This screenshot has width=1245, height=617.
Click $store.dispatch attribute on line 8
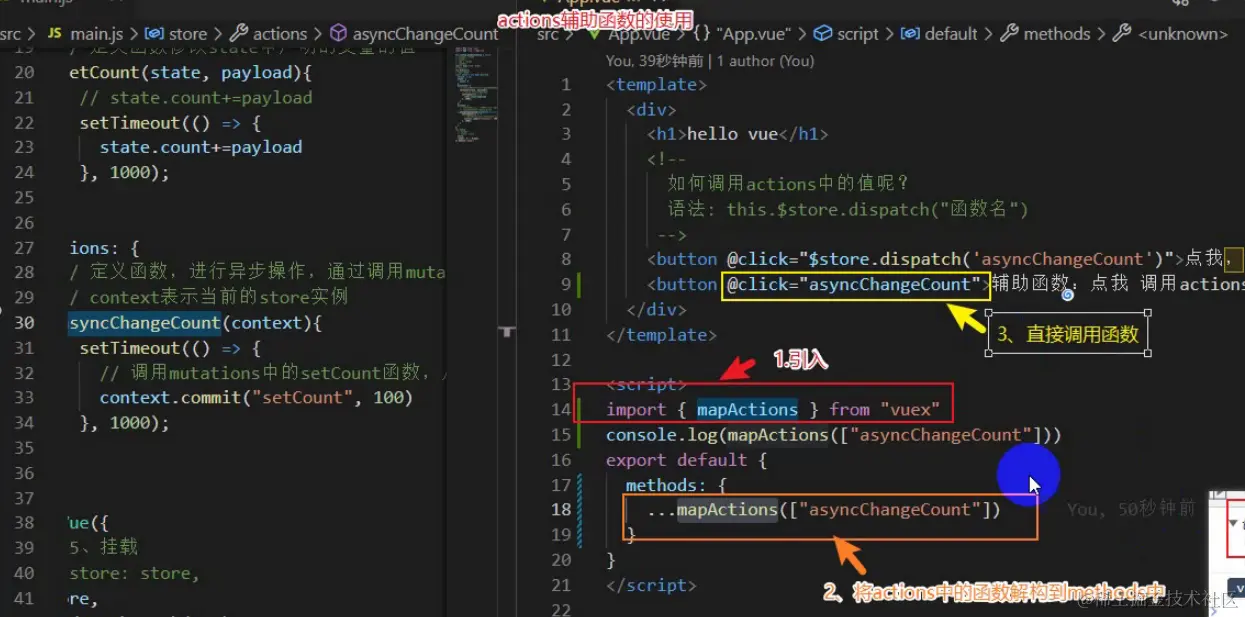pos(946,259)
